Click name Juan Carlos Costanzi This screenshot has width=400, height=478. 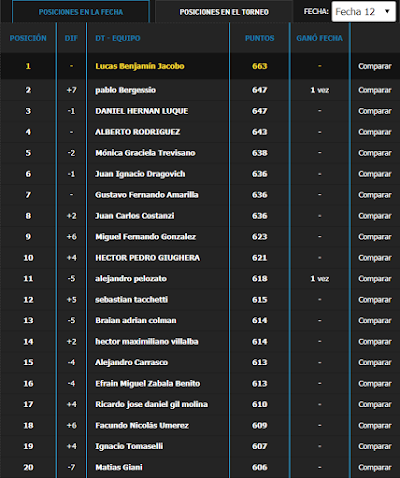pyautogui.click(x=135, y=216)
